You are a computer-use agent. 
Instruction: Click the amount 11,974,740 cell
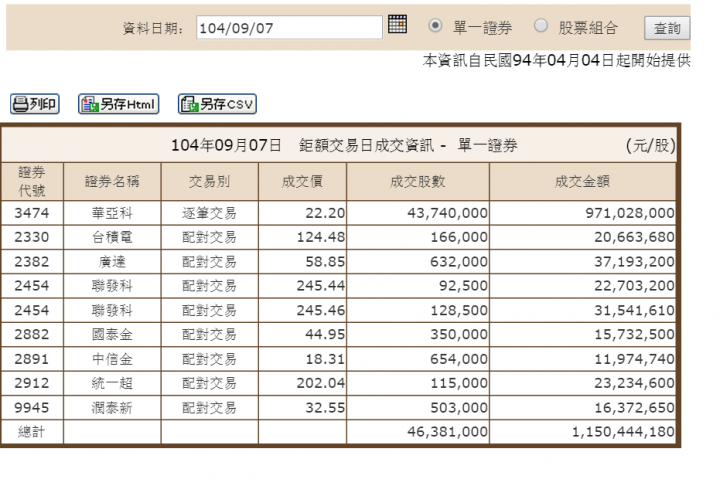click(582, 359)
